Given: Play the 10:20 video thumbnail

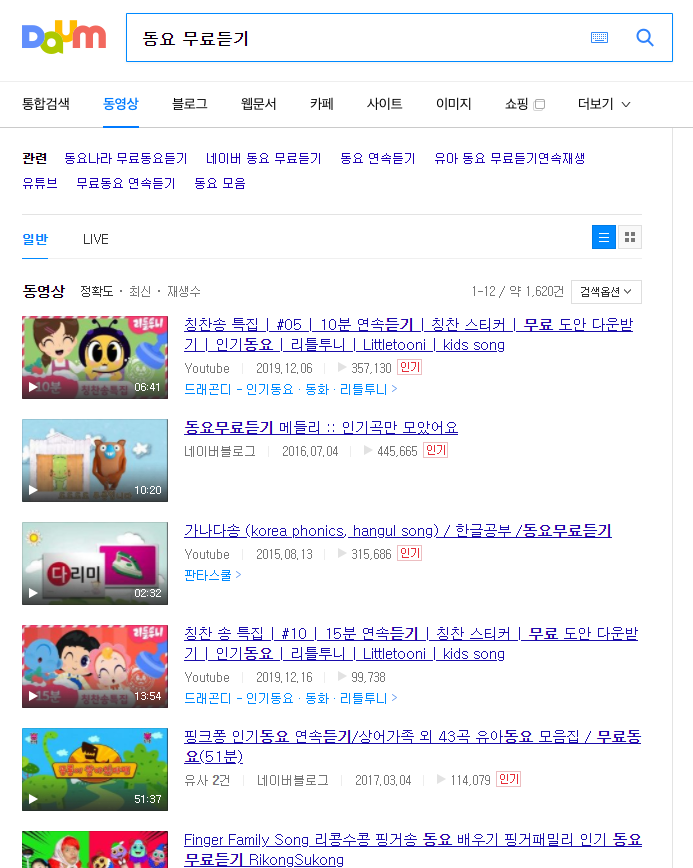Looking at the screenshot, I should pyautogui.click(x=95, y=460).
